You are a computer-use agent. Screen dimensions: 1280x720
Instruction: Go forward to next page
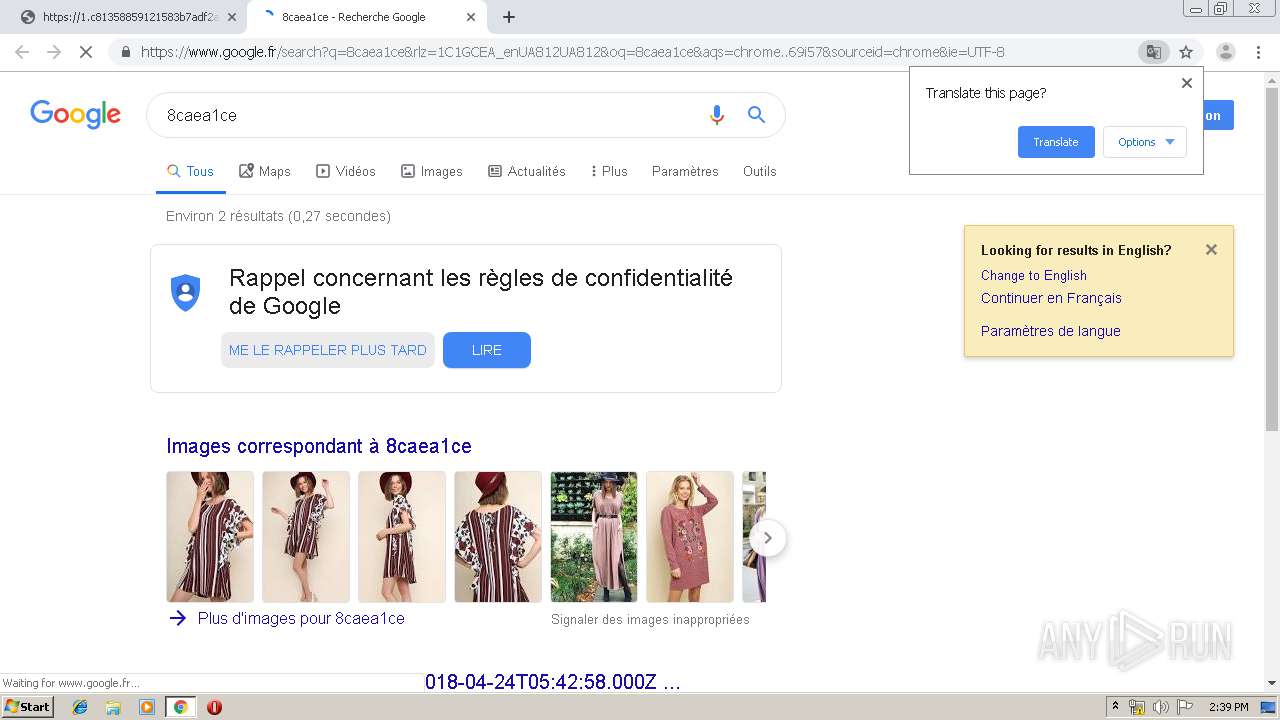(54, 52)
